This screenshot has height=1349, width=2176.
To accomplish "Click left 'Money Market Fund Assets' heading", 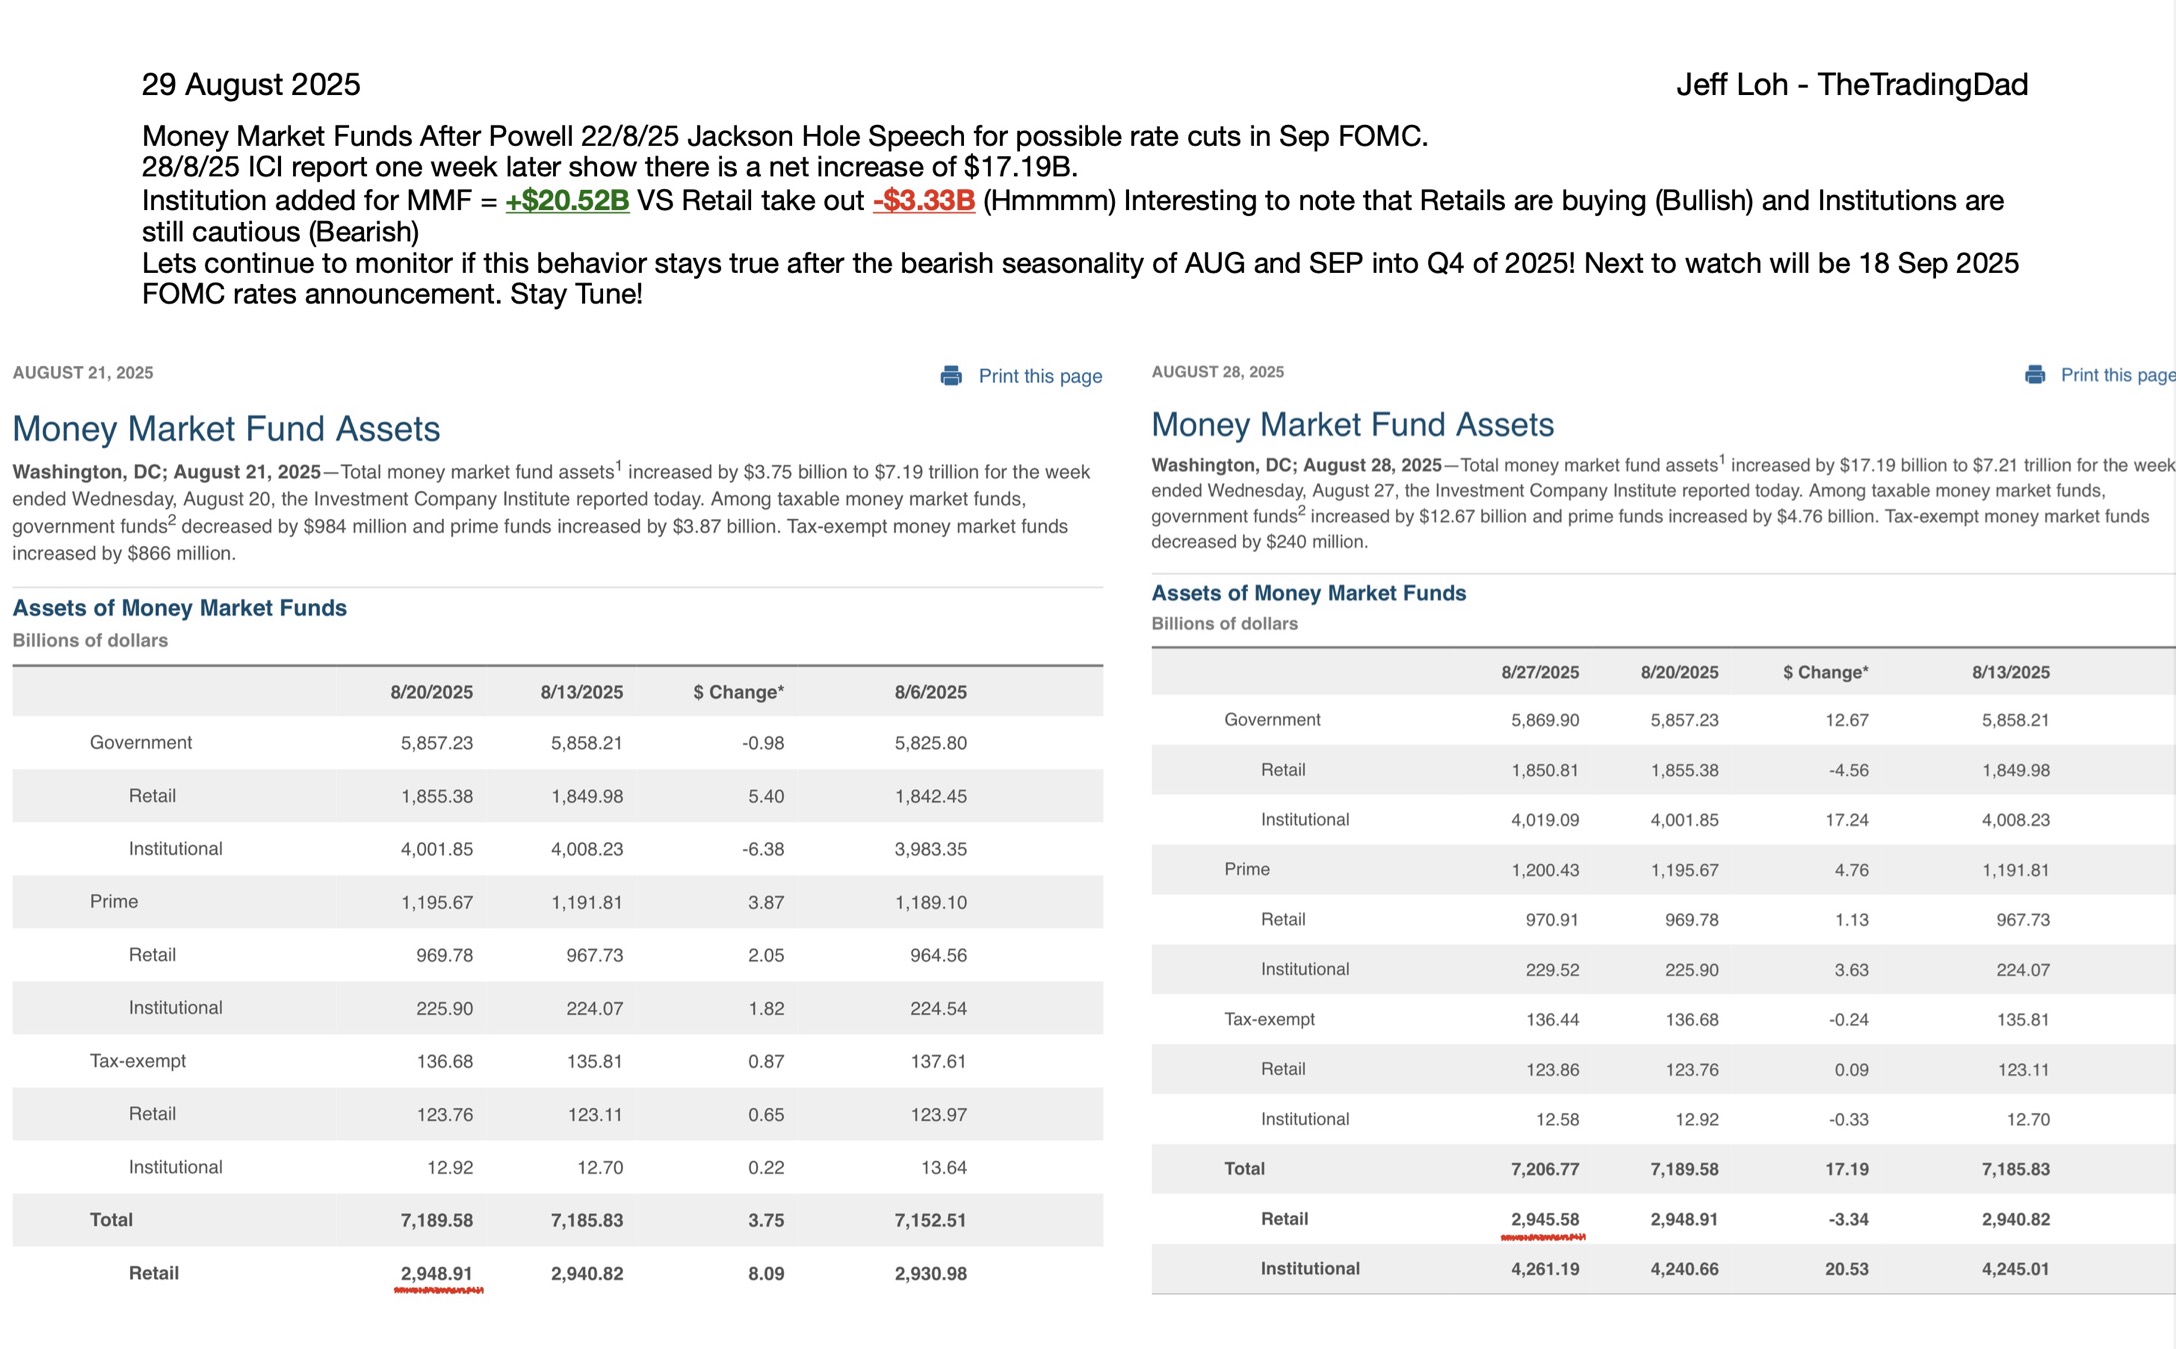I will (x=226, y=429).
